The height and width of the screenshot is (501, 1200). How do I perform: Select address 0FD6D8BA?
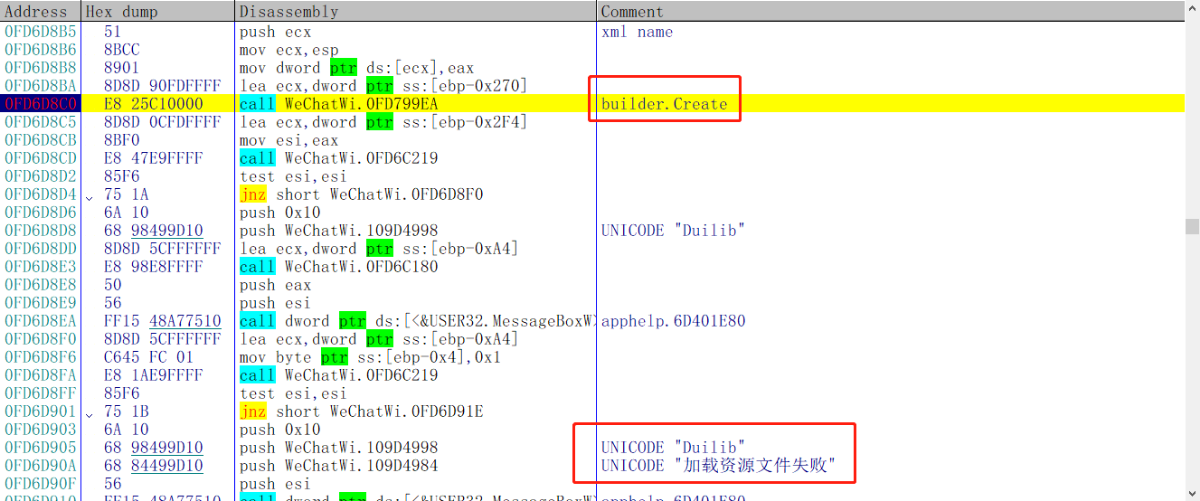[x=41, y=86]
